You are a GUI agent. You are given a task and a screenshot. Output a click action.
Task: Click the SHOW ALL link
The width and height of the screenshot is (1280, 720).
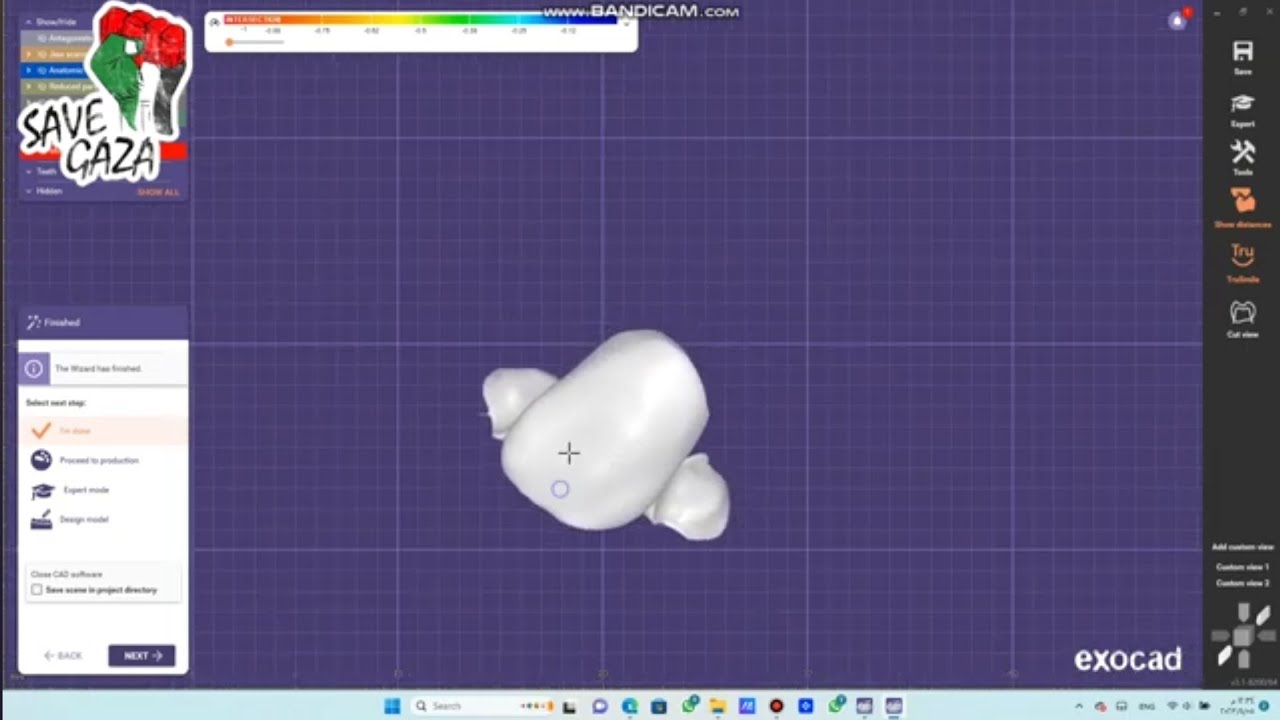pyautogui.click(x=158, y=191)
